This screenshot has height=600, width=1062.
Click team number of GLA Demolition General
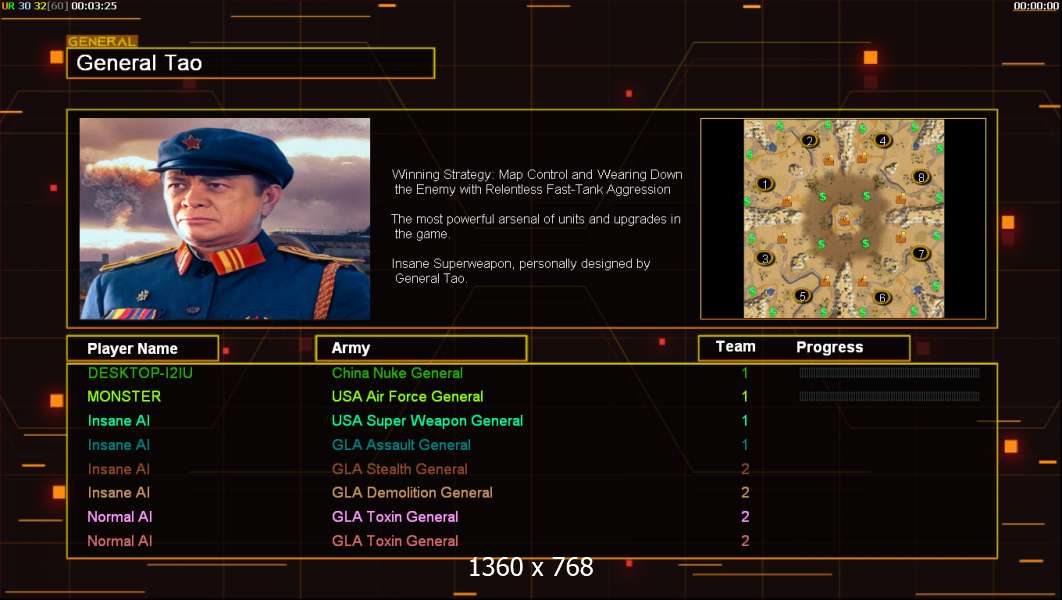745,492
